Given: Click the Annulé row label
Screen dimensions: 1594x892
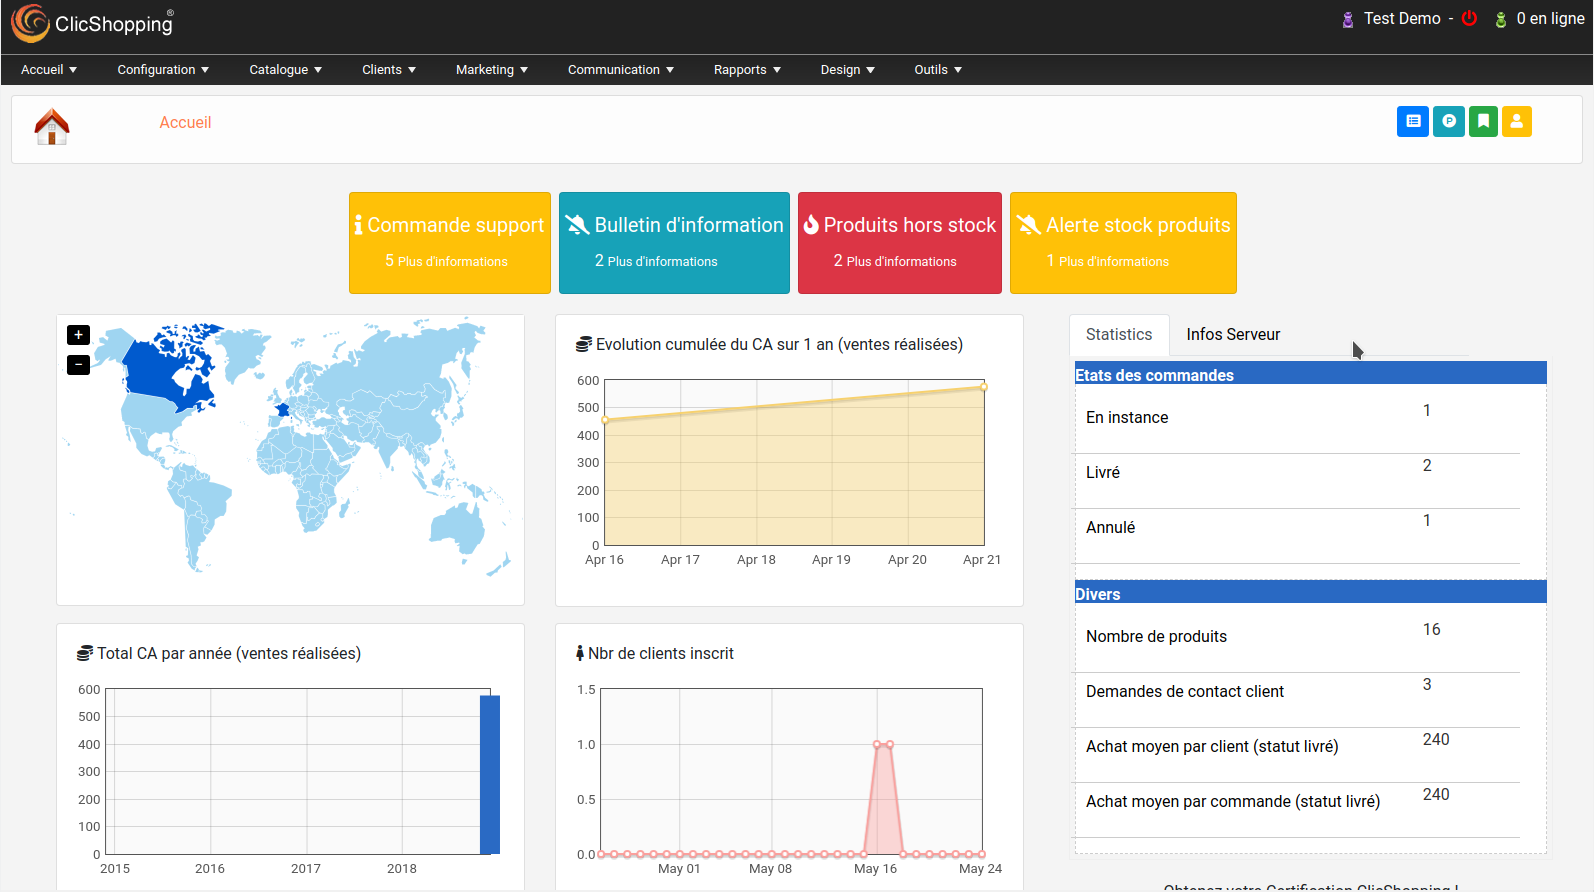Looking at the screenshot, I should point(1110,528).
